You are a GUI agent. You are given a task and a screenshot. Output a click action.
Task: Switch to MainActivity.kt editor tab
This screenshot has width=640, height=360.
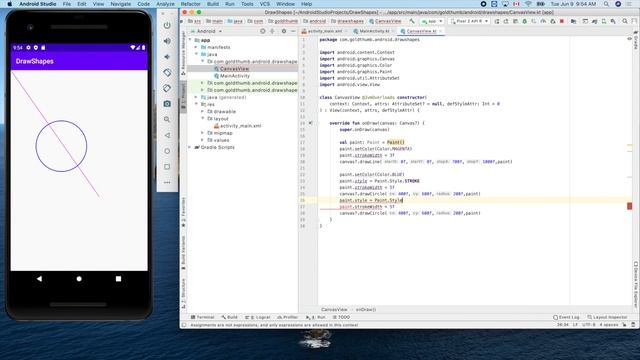pyautogui.click(x=374, y=31)
